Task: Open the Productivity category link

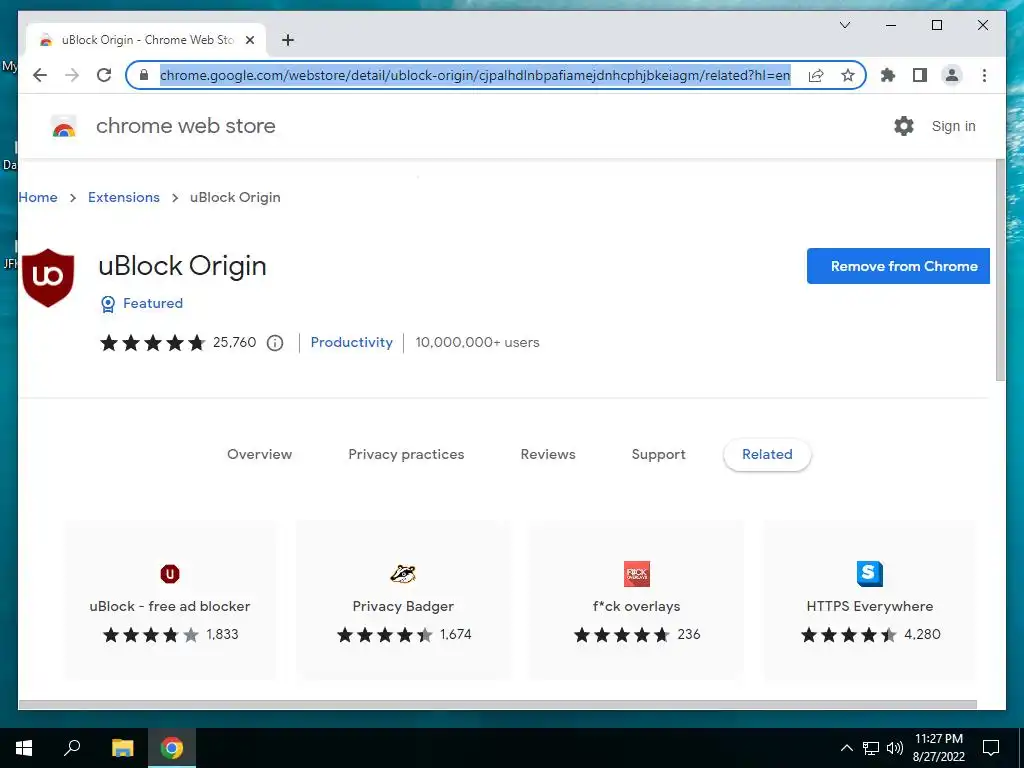Action: [351, 343]
